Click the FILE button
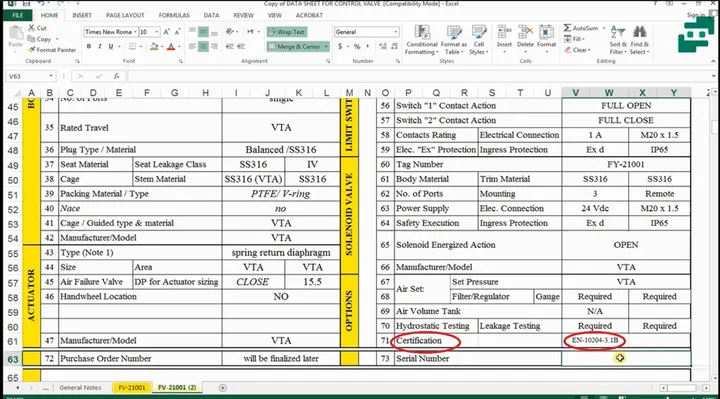 (17, 15)
